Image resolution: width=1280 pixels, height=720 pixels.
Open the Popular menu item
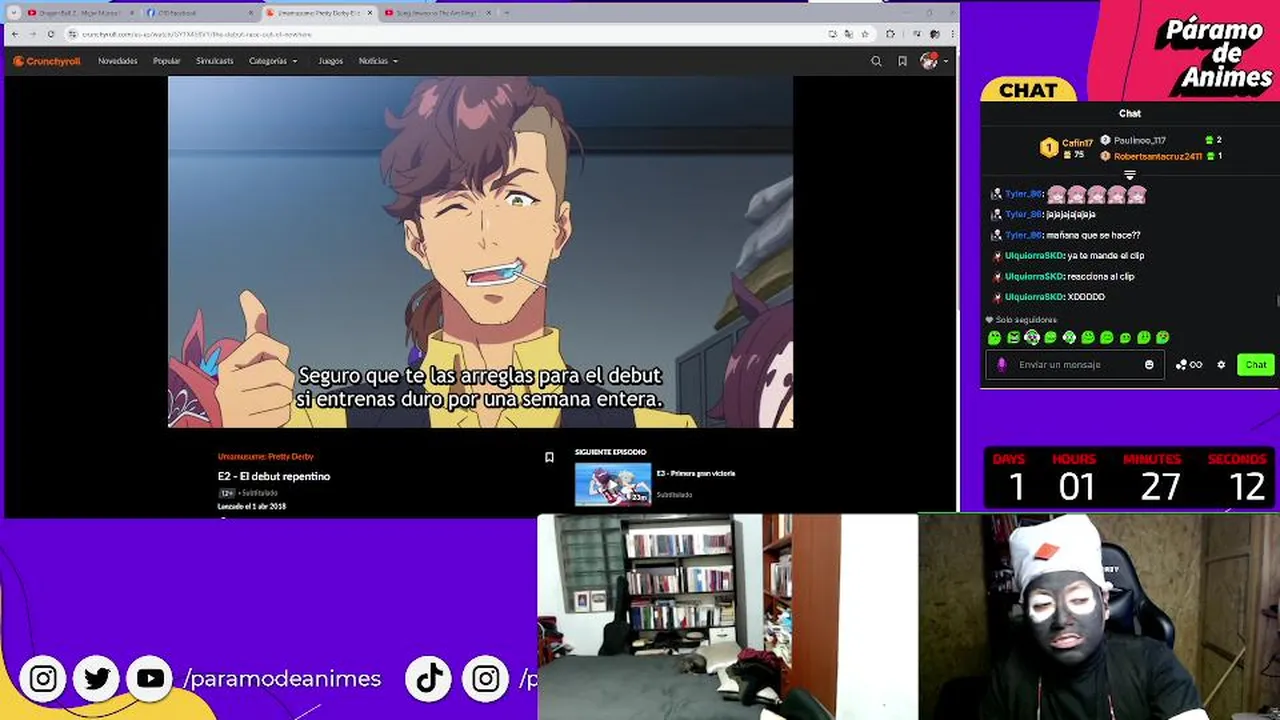point(167,61)
